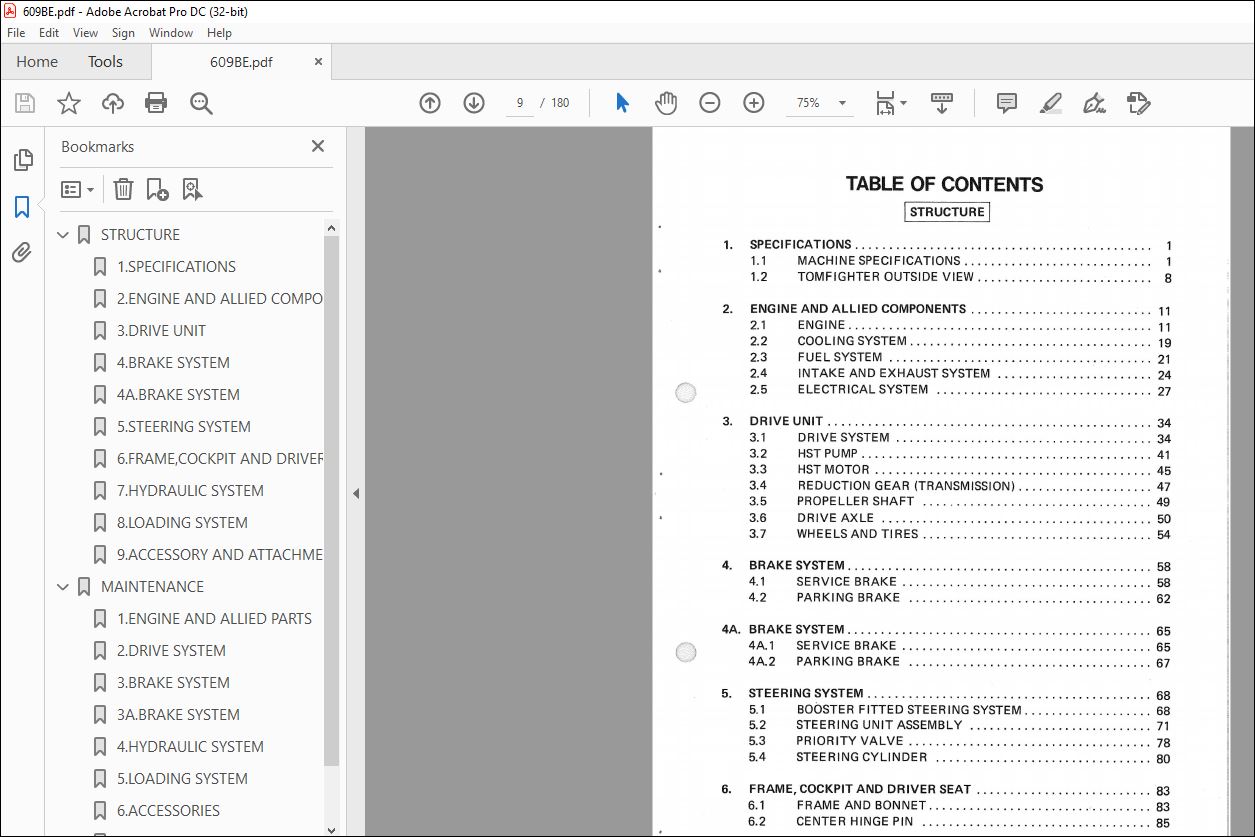The width and height of the screenshot is (1255, 837).
Task: Click the Fill & Sign stamp icon
Action: pos(1138,103)
